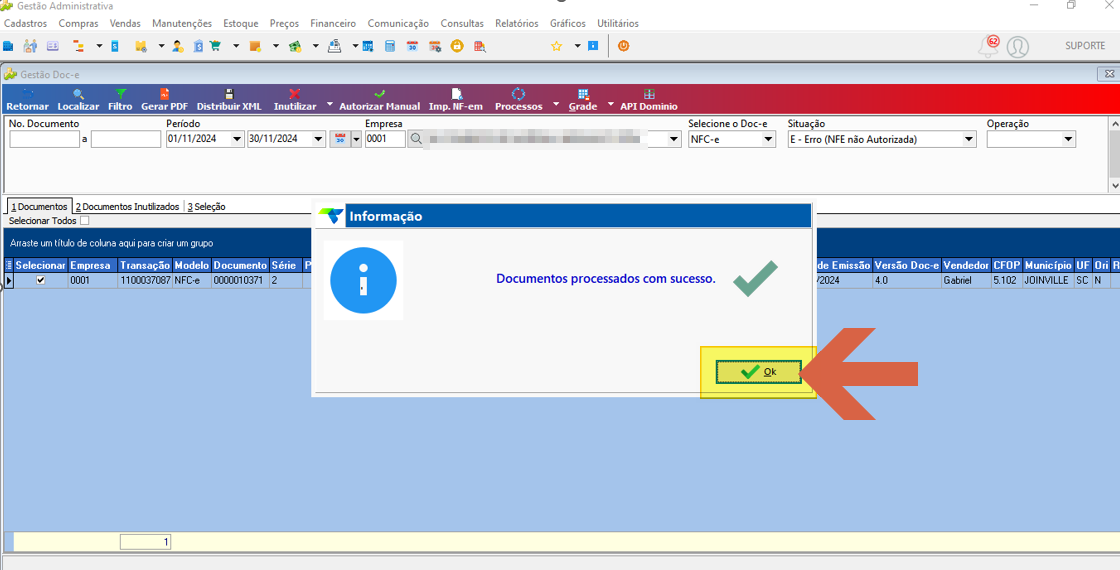Expand the Grade dropdown arrow

pyautogui.click(x=610, y=104)
